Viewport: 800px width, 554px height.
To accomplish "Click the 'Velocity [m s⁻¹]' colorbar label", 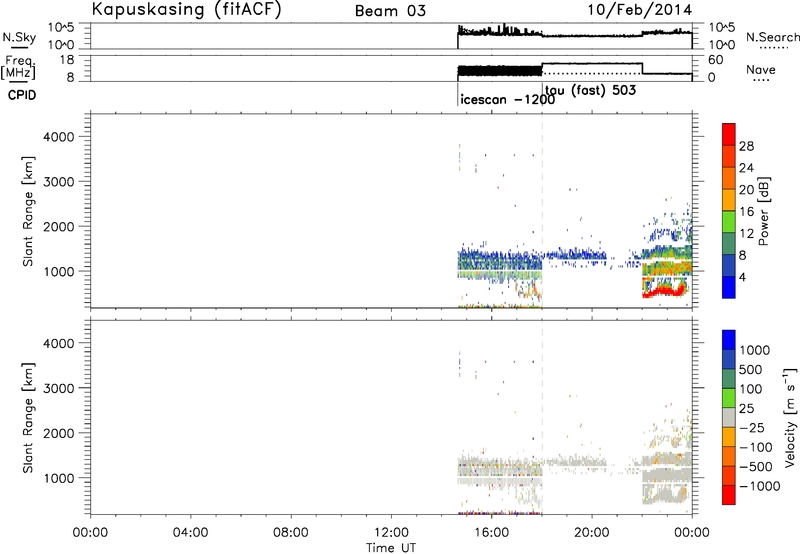I will coord(790,417).
